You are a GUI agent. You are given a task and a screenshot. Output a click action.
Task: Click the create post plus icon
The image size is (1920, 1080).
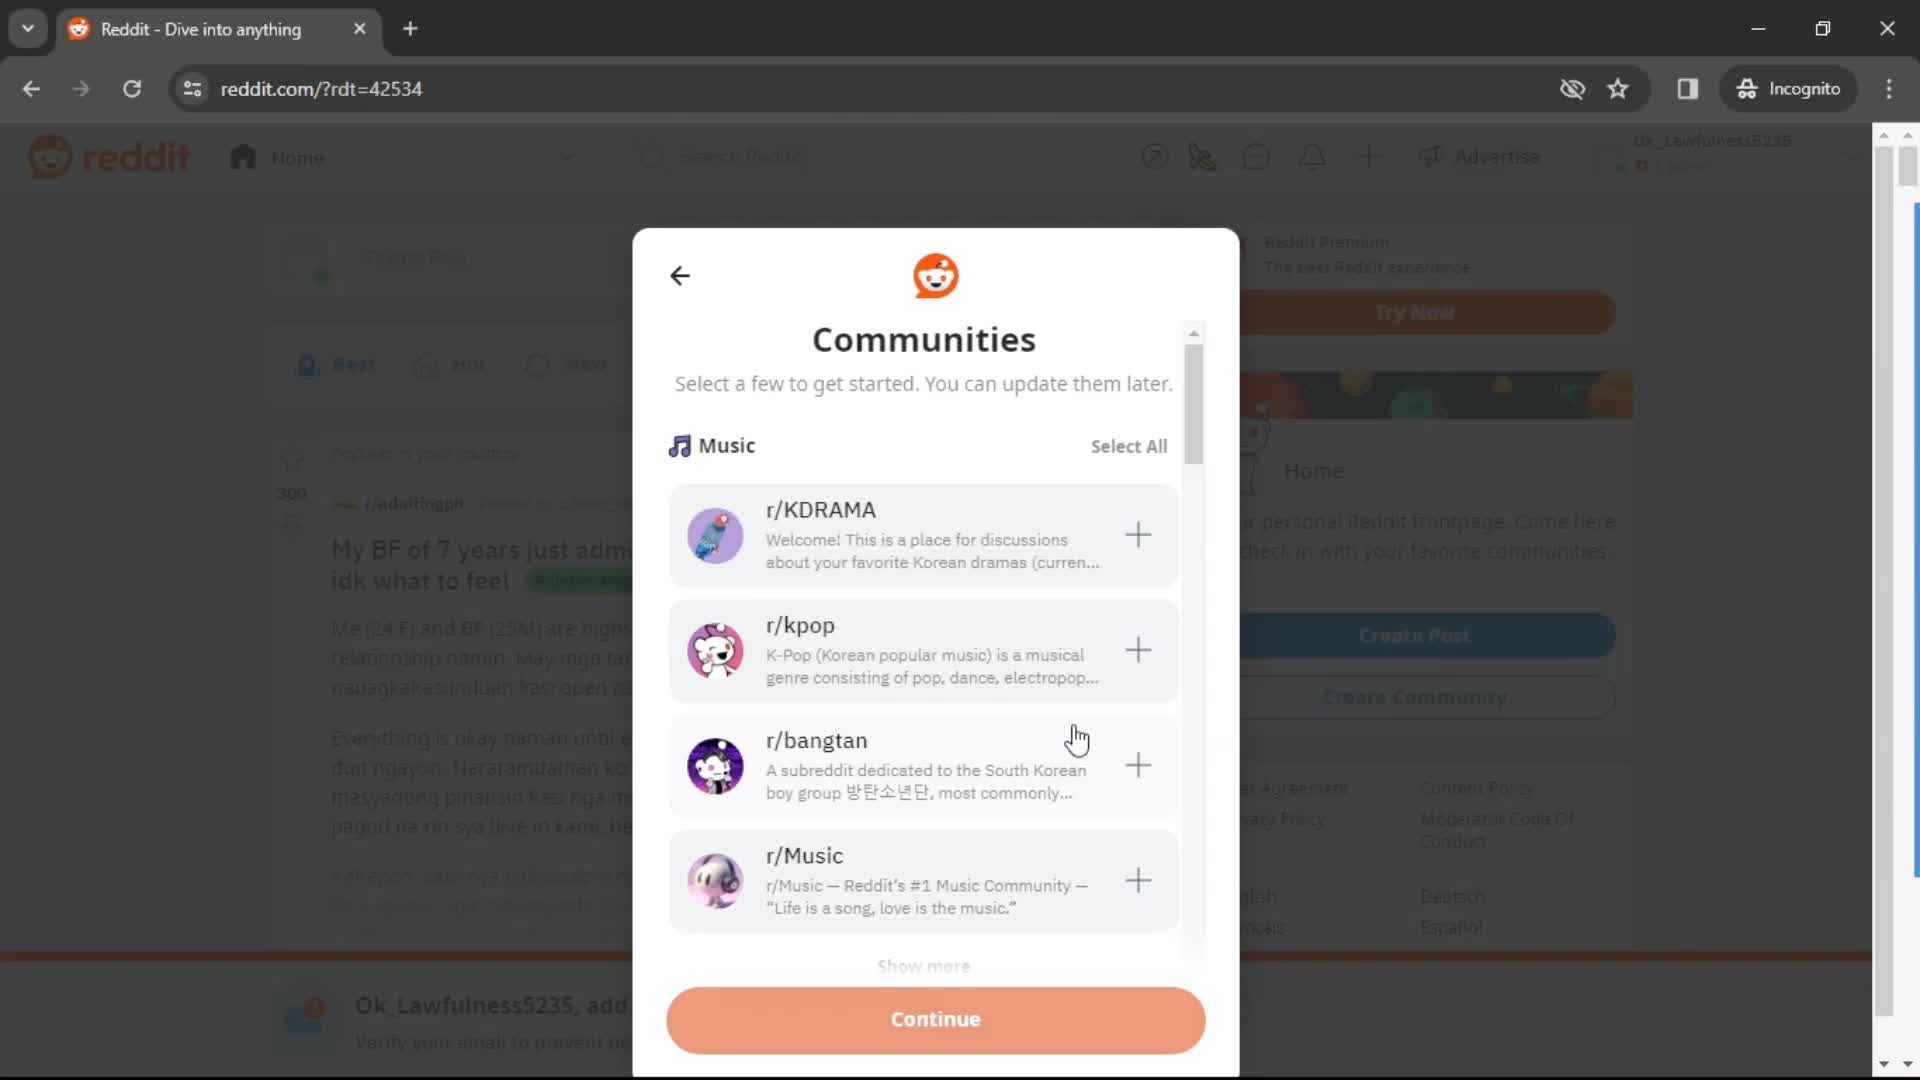coord(1369,157)
